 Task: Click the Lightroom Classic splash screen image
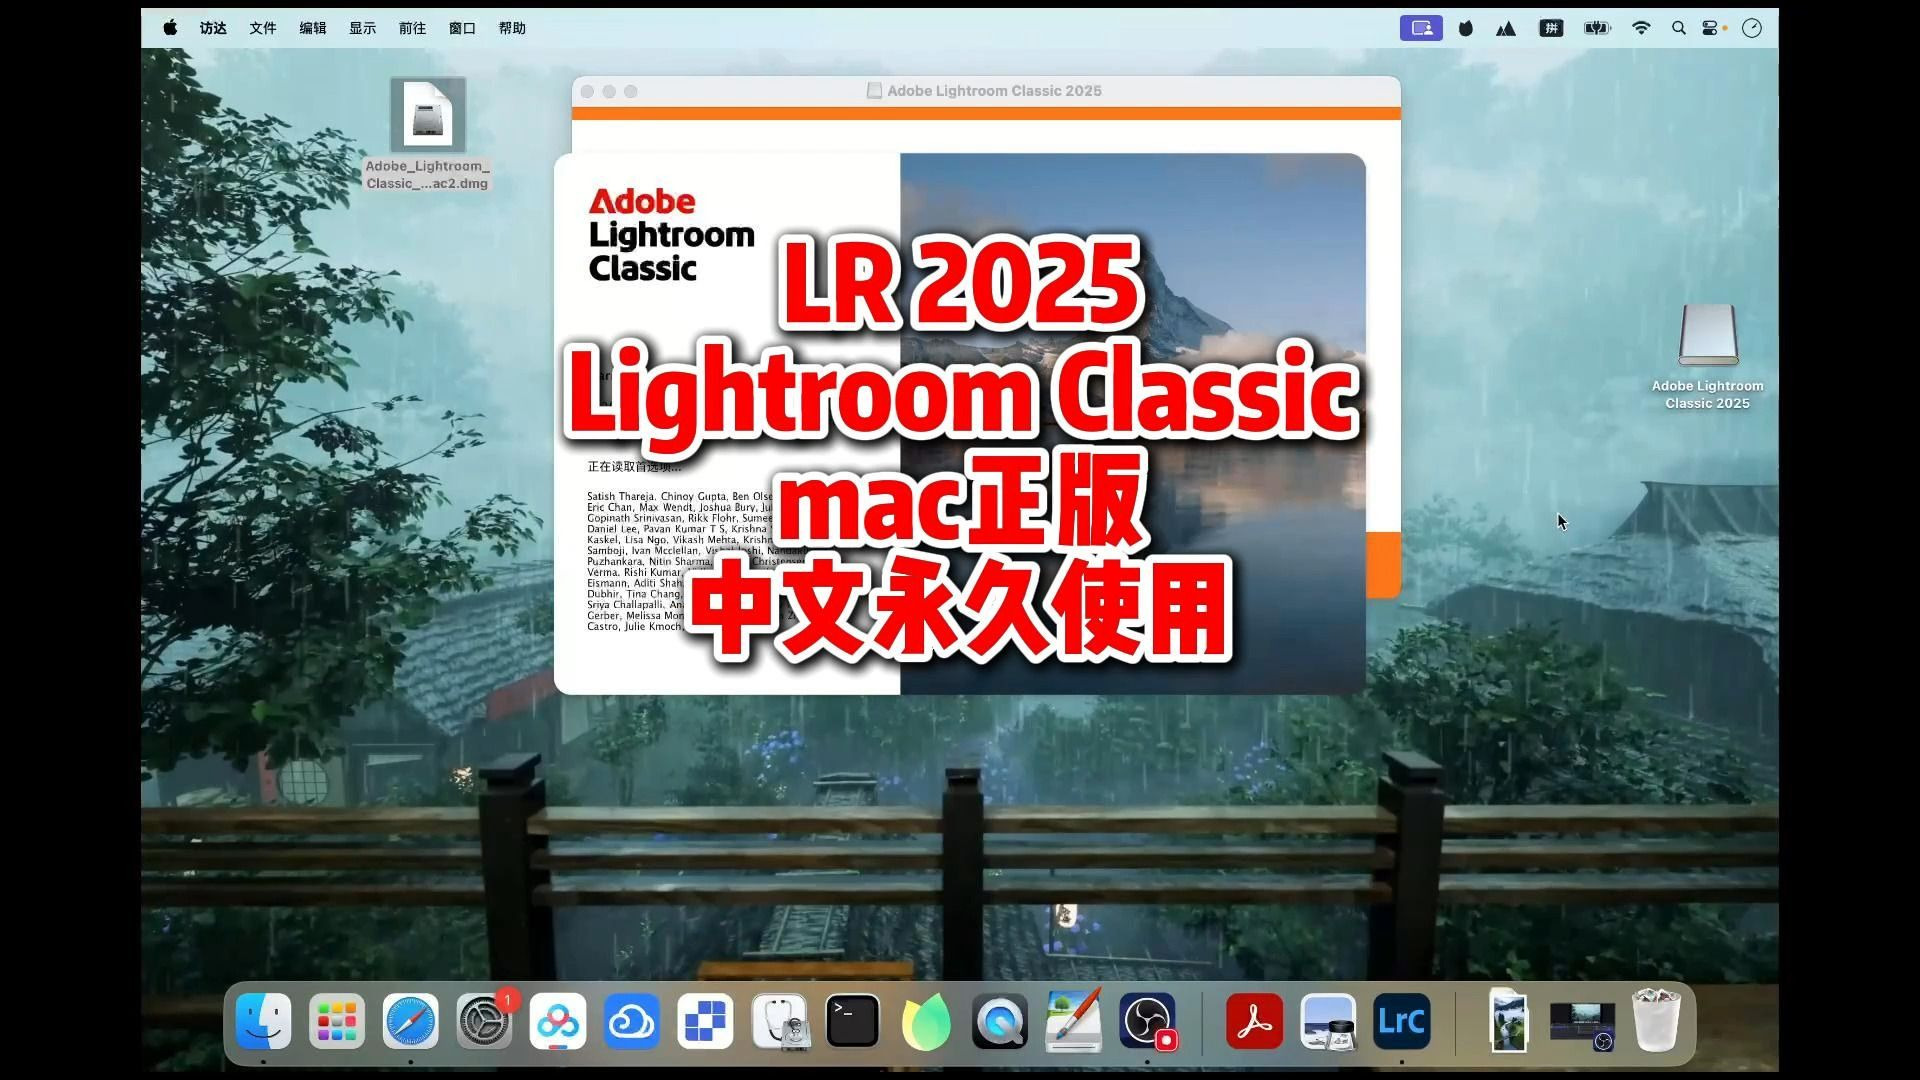tap(1133, 424)
